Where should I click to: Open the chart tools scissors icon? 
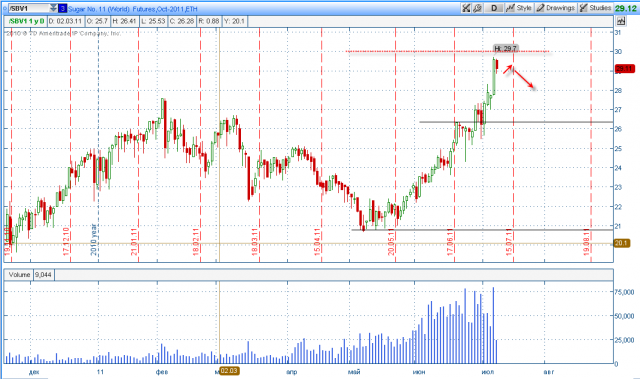tap(466, 8)
